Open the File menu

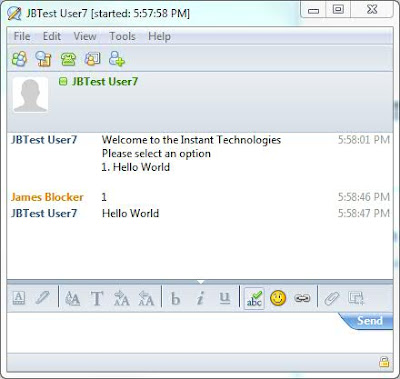[22, 36]
